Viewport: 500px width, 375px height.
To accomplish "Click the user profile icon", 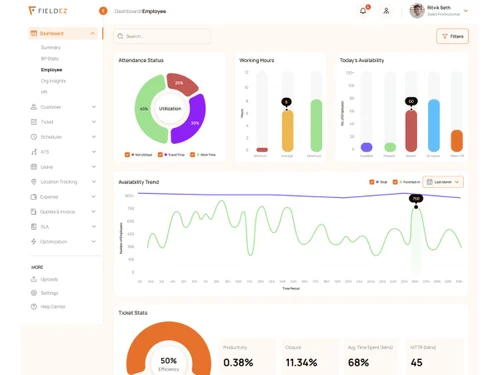I will click(x=386, y=11).
